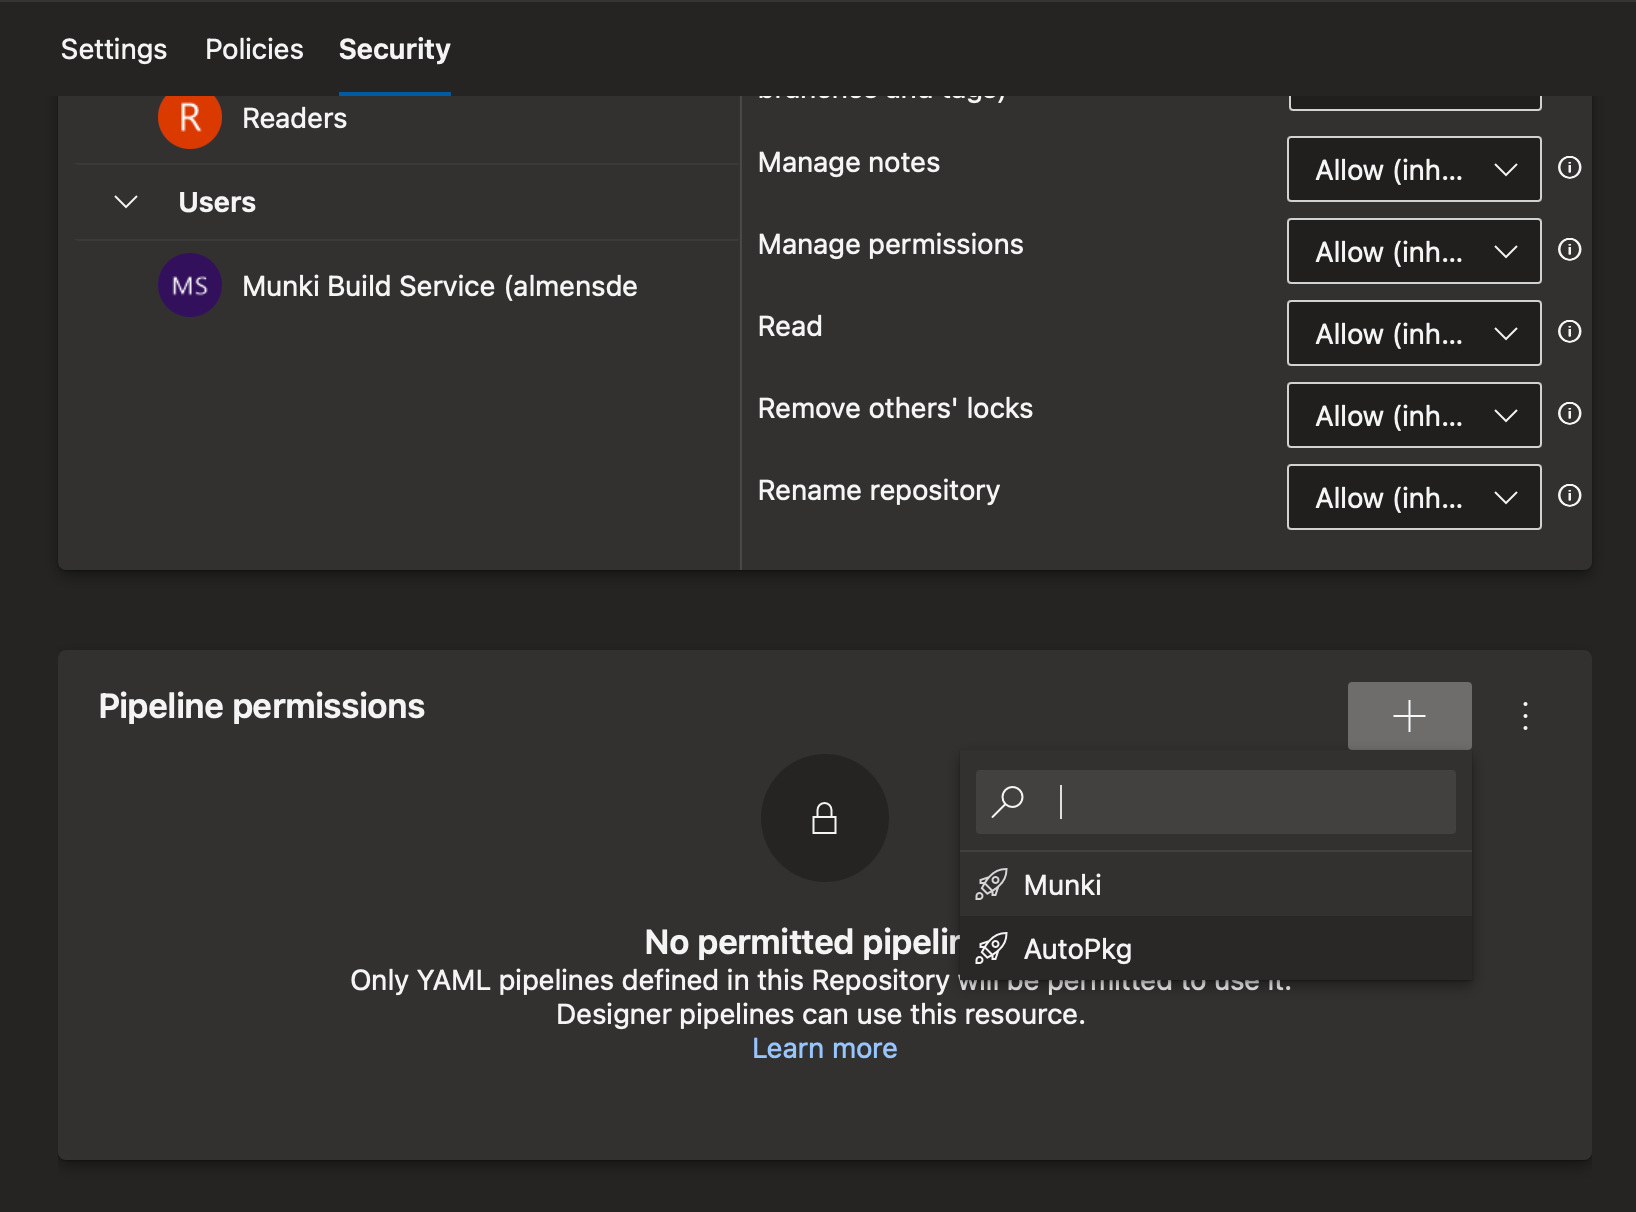
Task: Click info icon beside Rename repository
Action: (x=1569, y=496)
